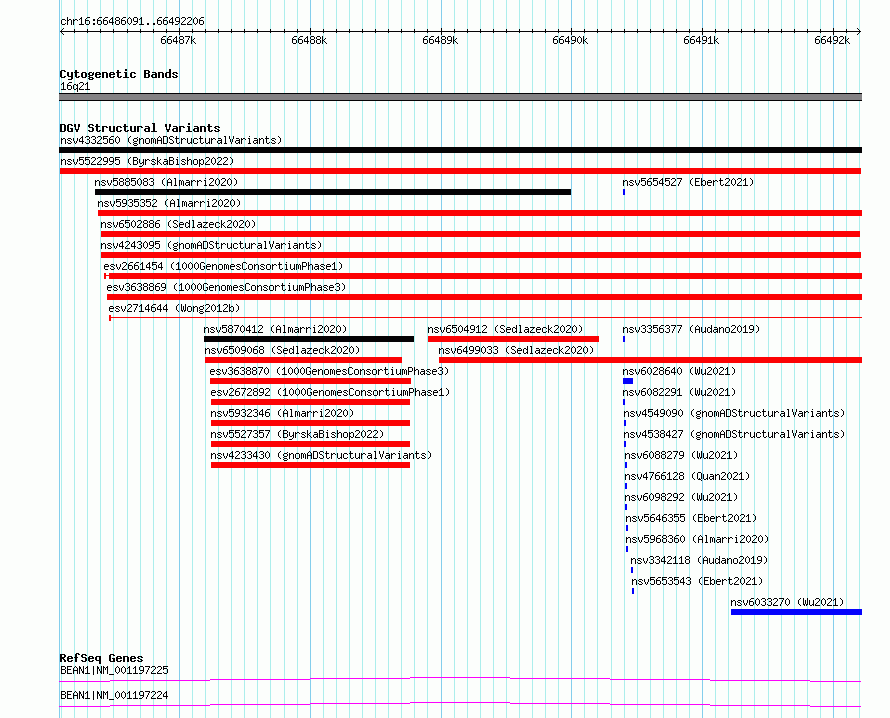Click the red bar under nsv4233430
Screen dimensions: 890x718
pos(310,465)
